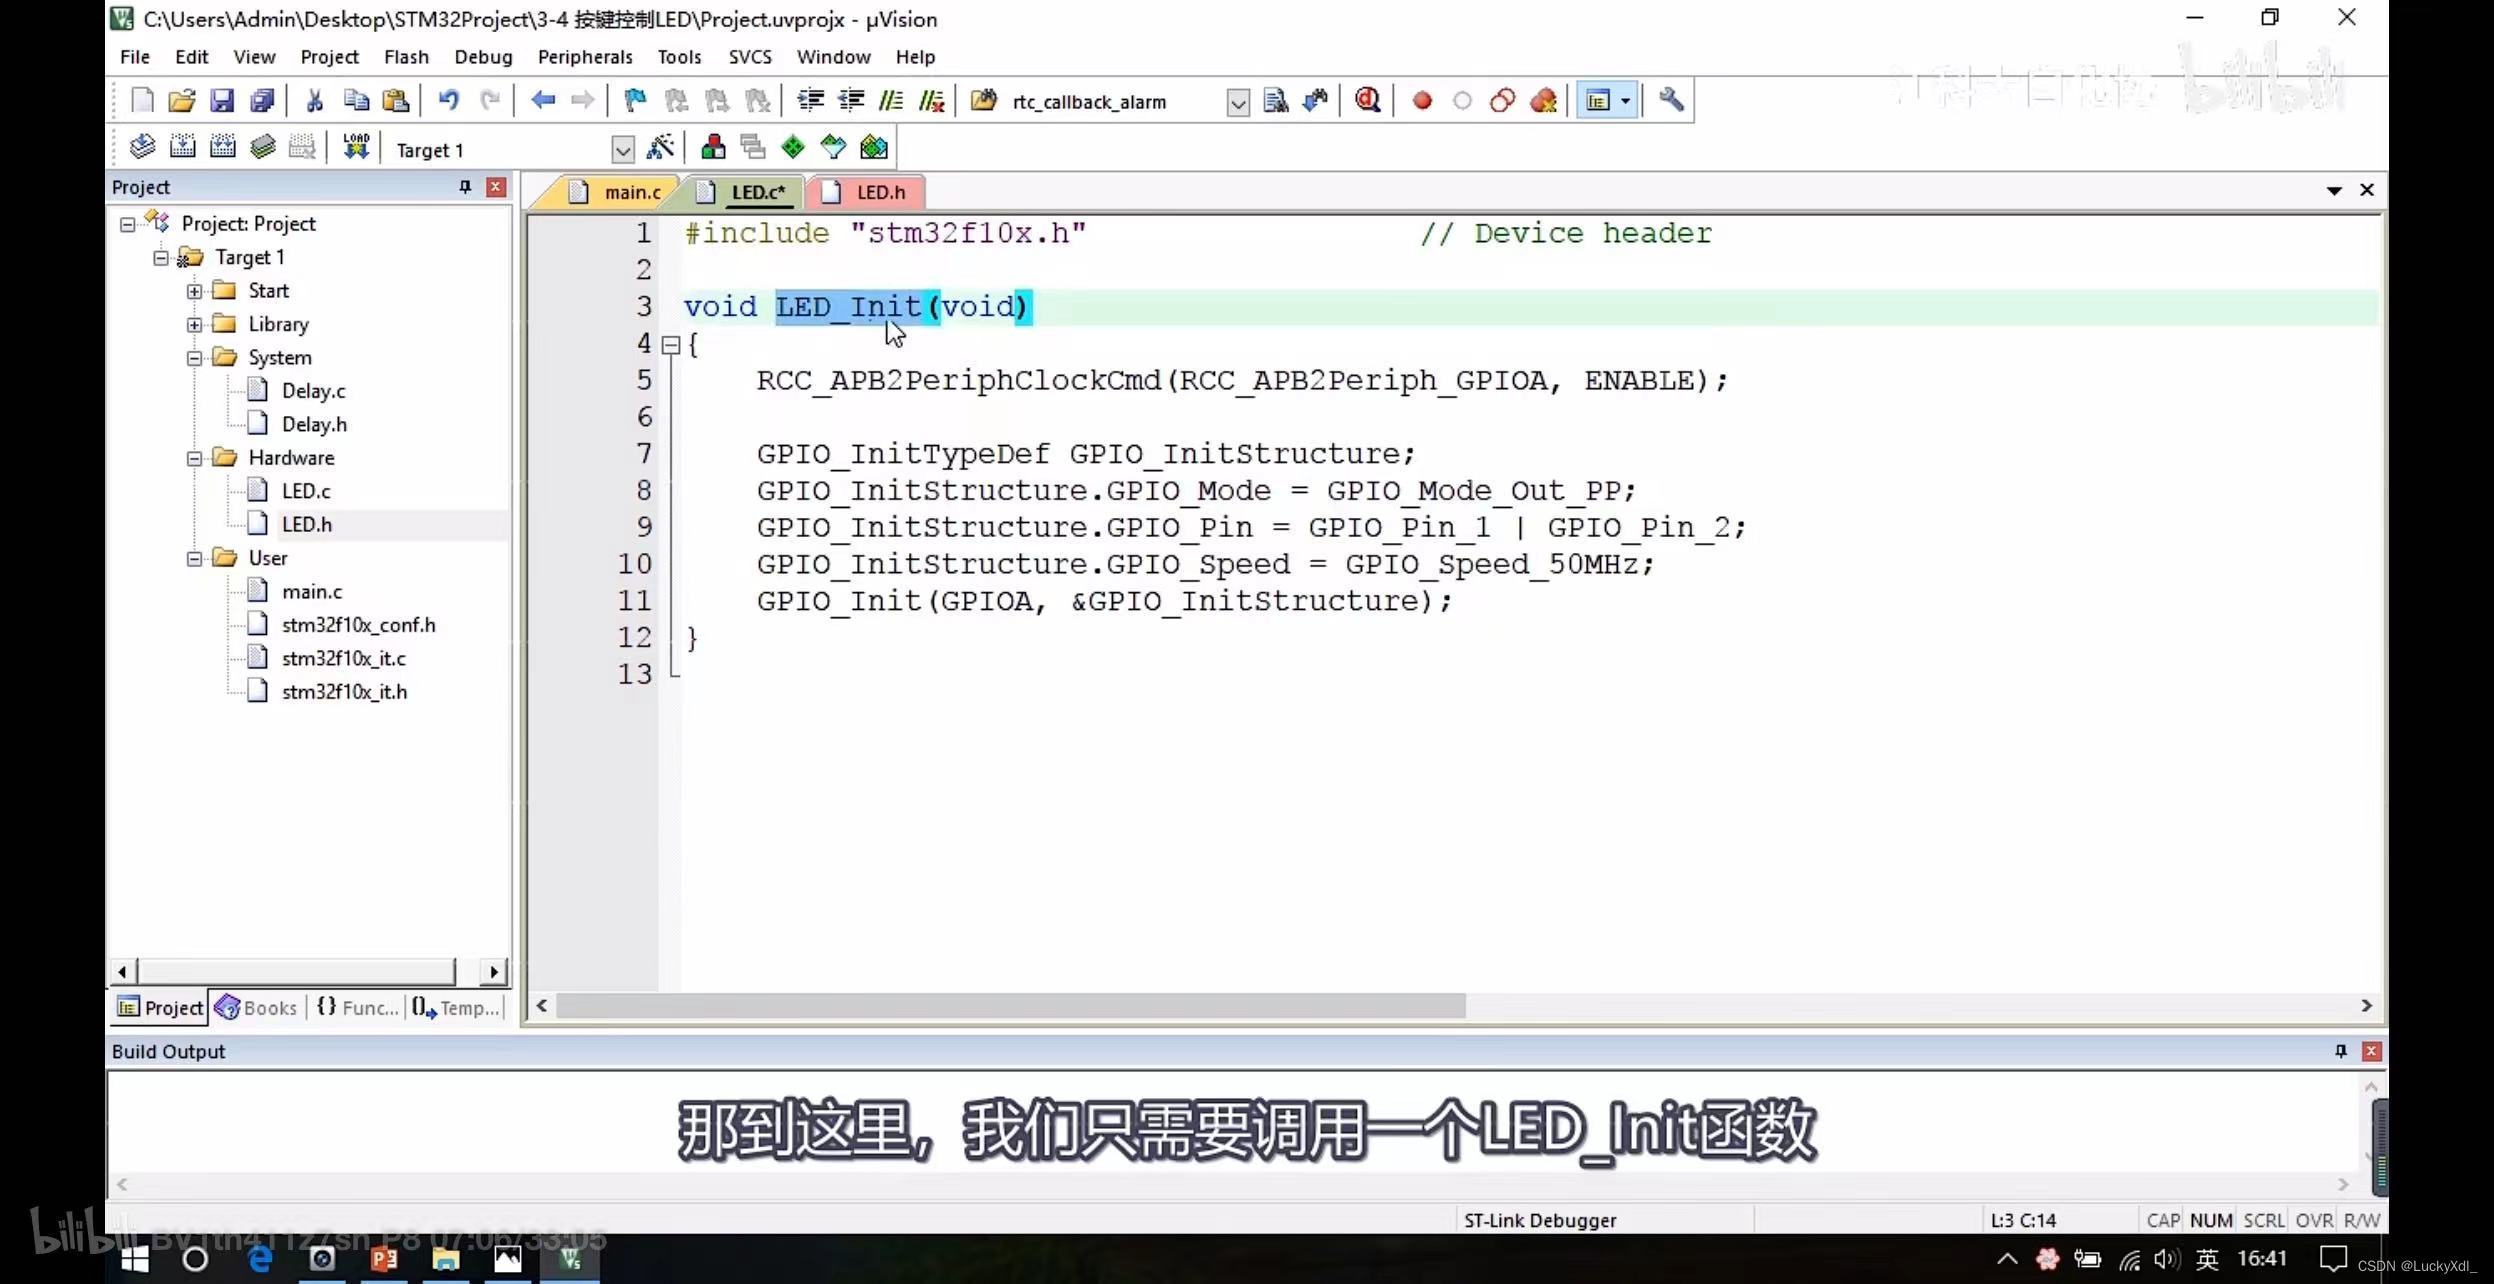Build the target with the Build icon

point(182,147)
